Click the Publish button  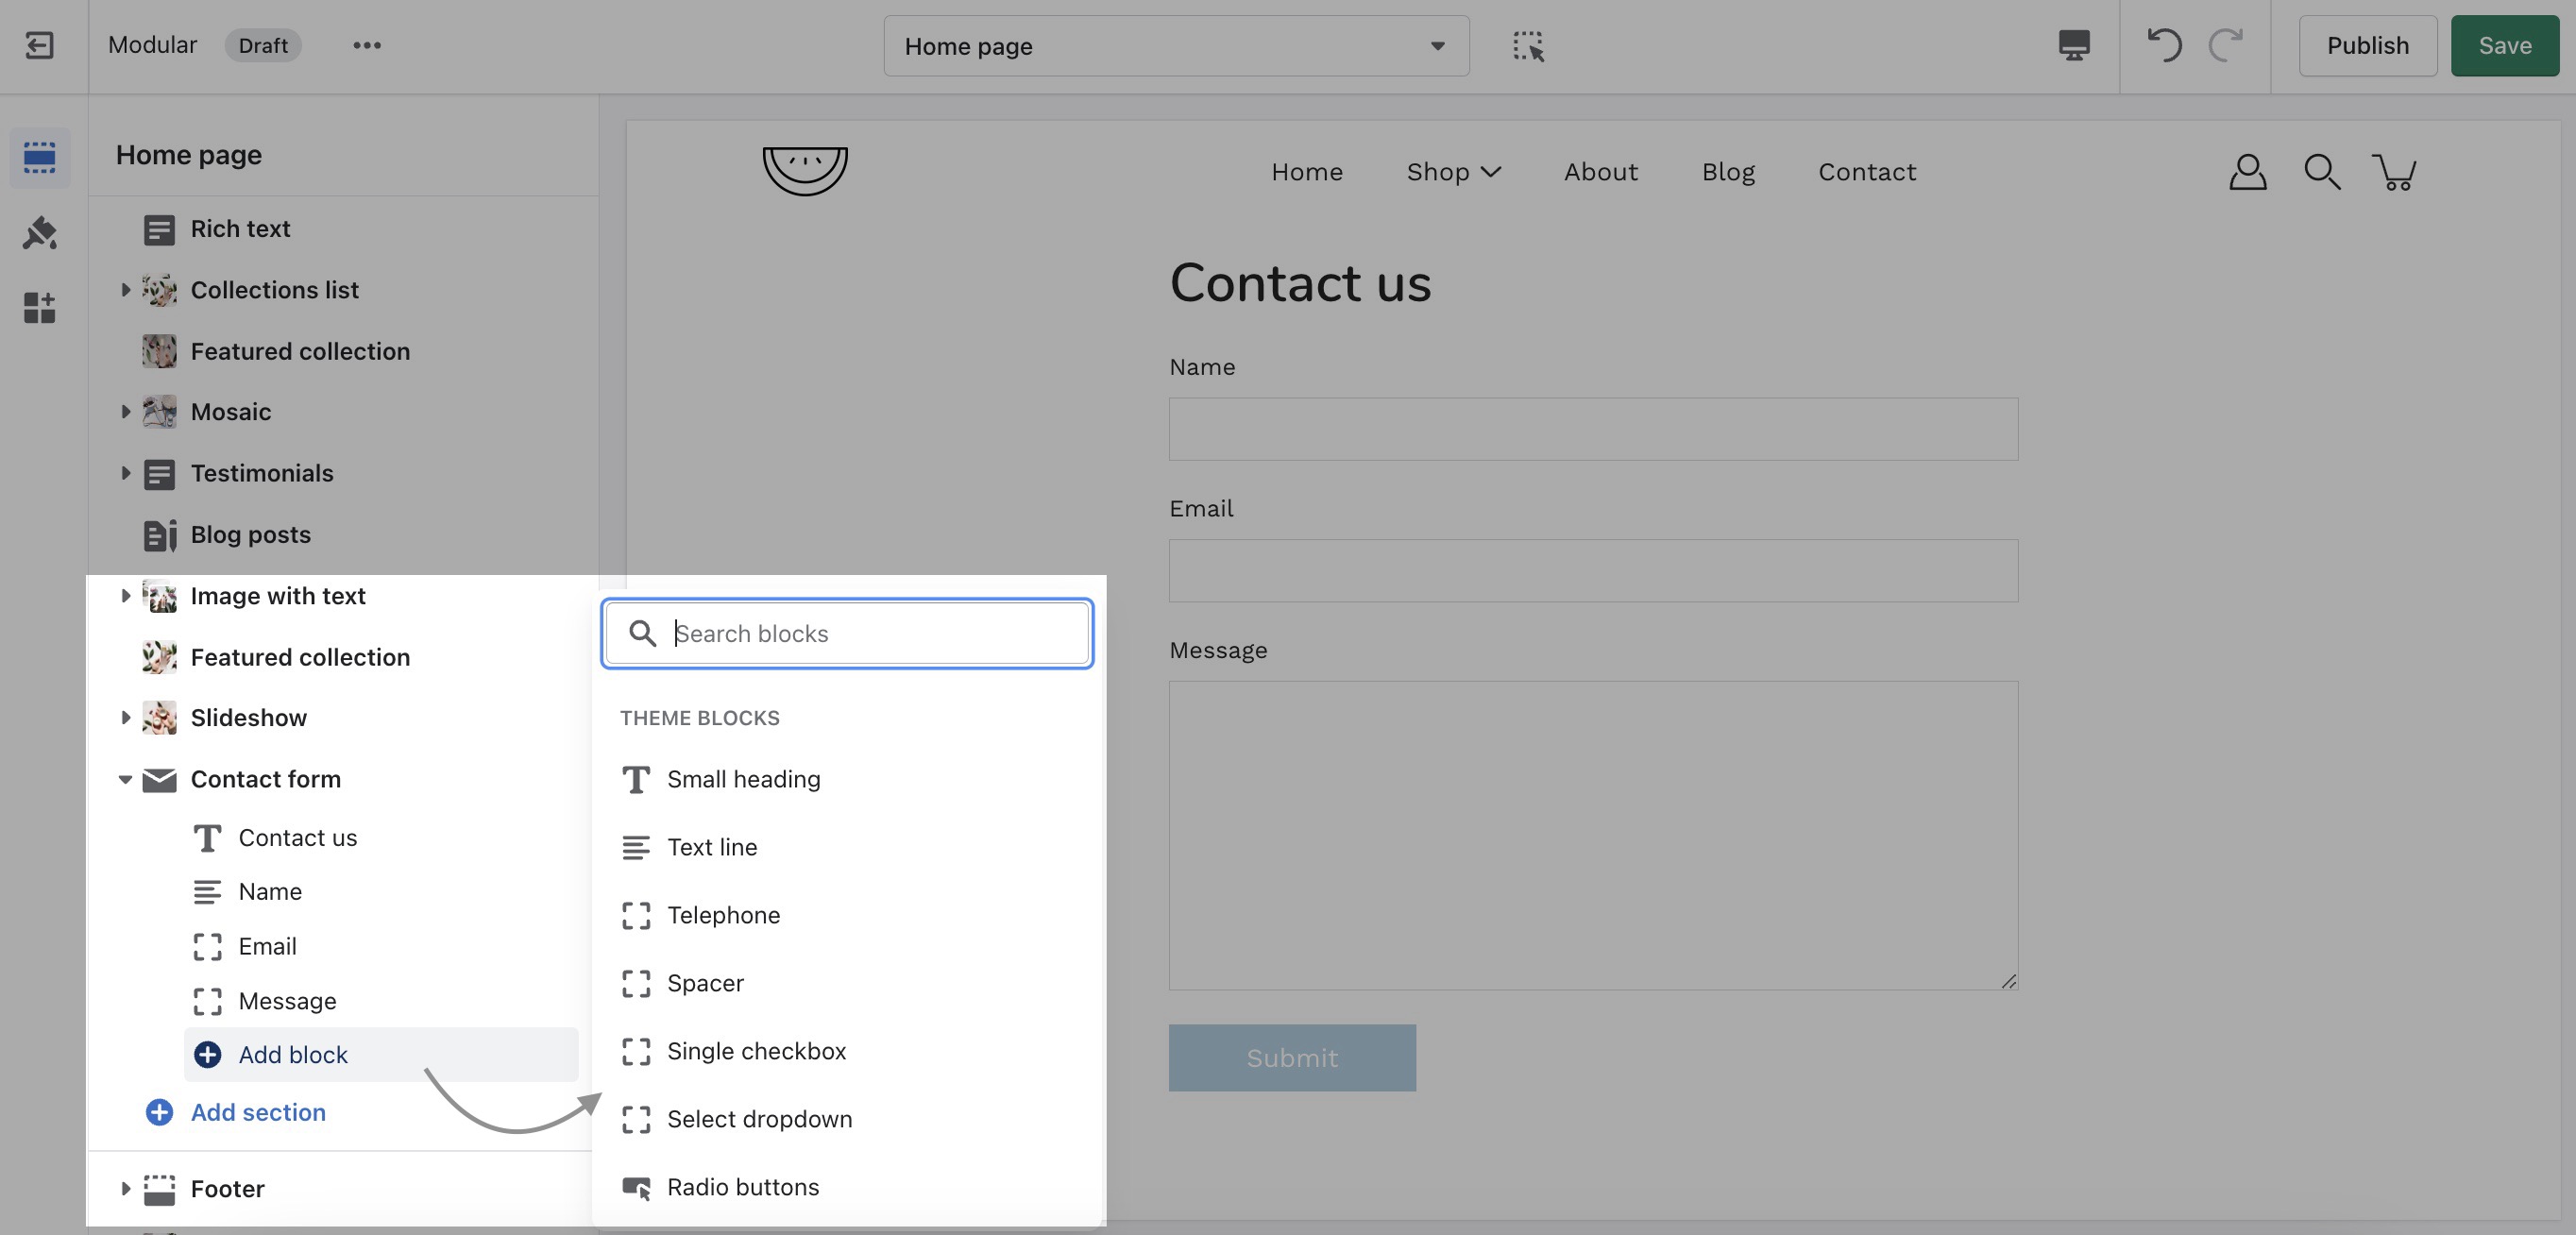coord(2366,46)
